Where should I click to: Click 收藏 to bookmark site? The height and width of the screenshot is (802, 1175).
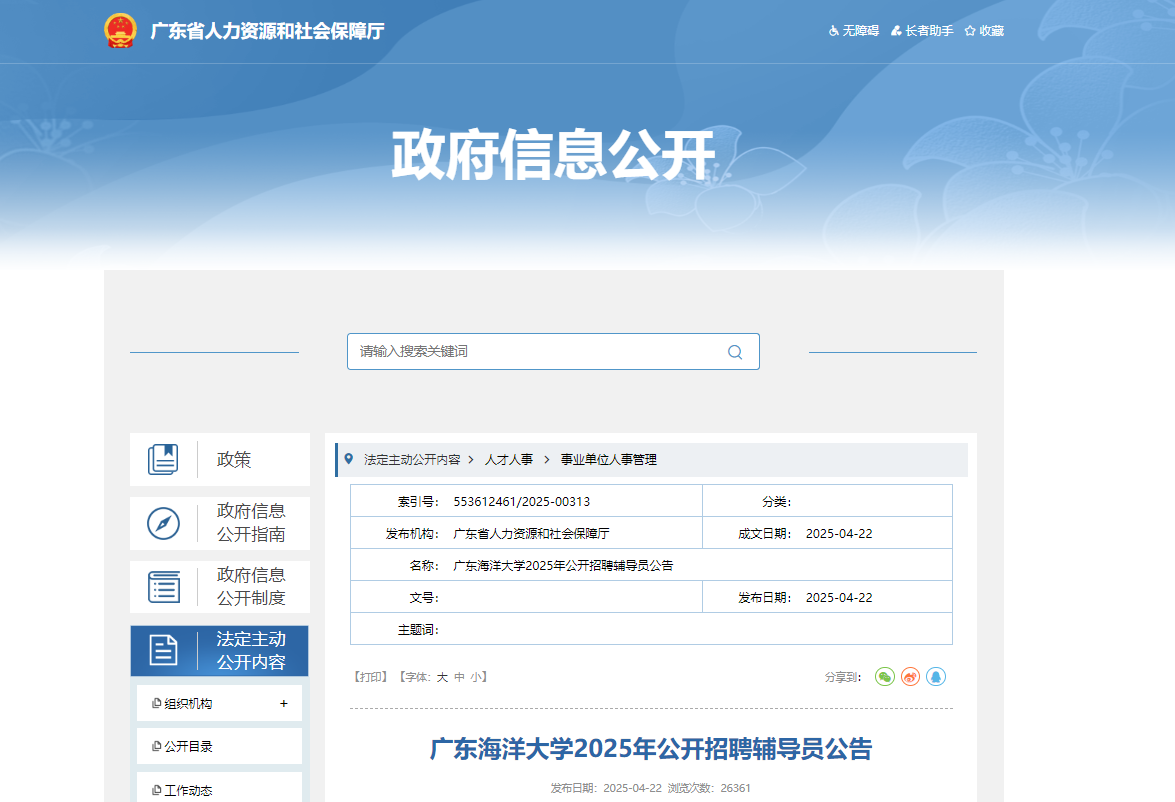[x=984, y=31]
